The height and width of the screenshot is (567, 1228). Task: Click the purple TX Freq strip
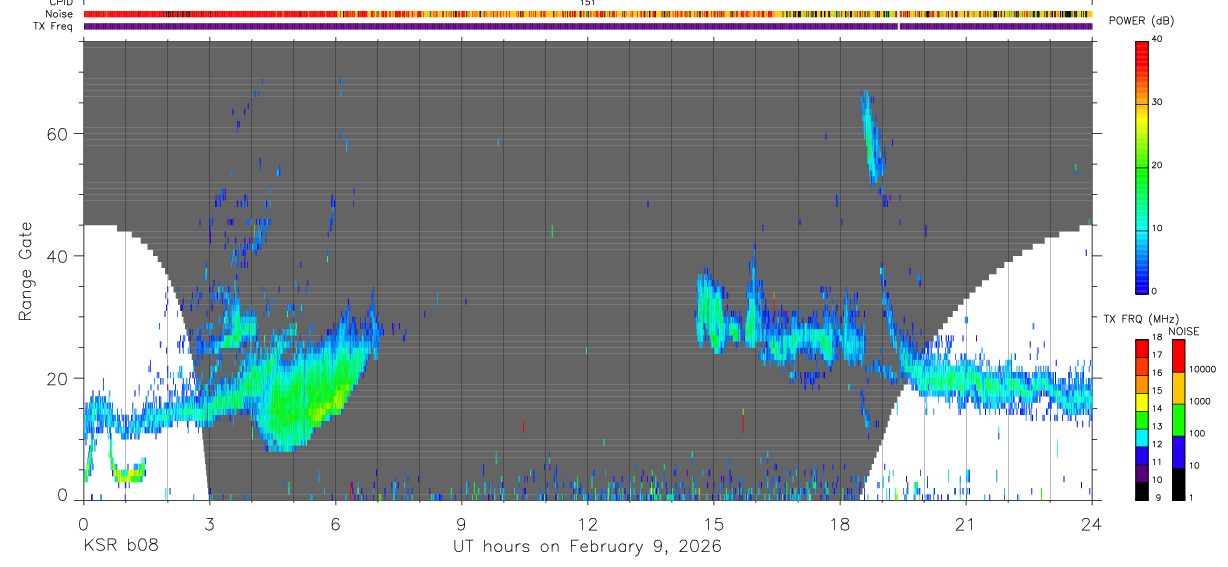click(587, 26)
